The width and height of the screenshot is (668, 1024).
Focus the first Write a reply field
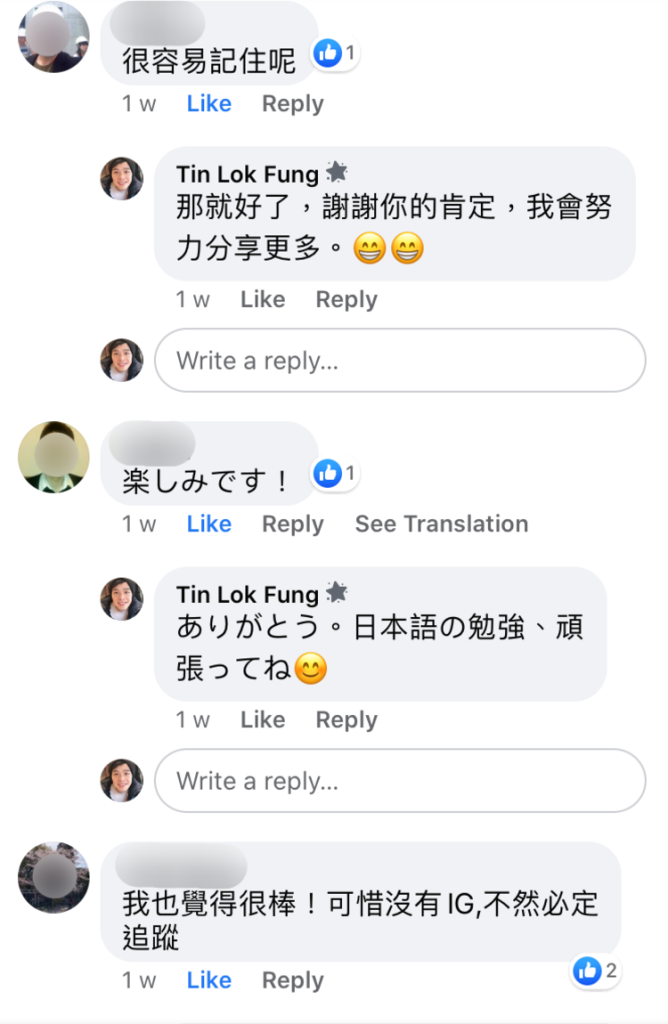[x=399, y=361]
